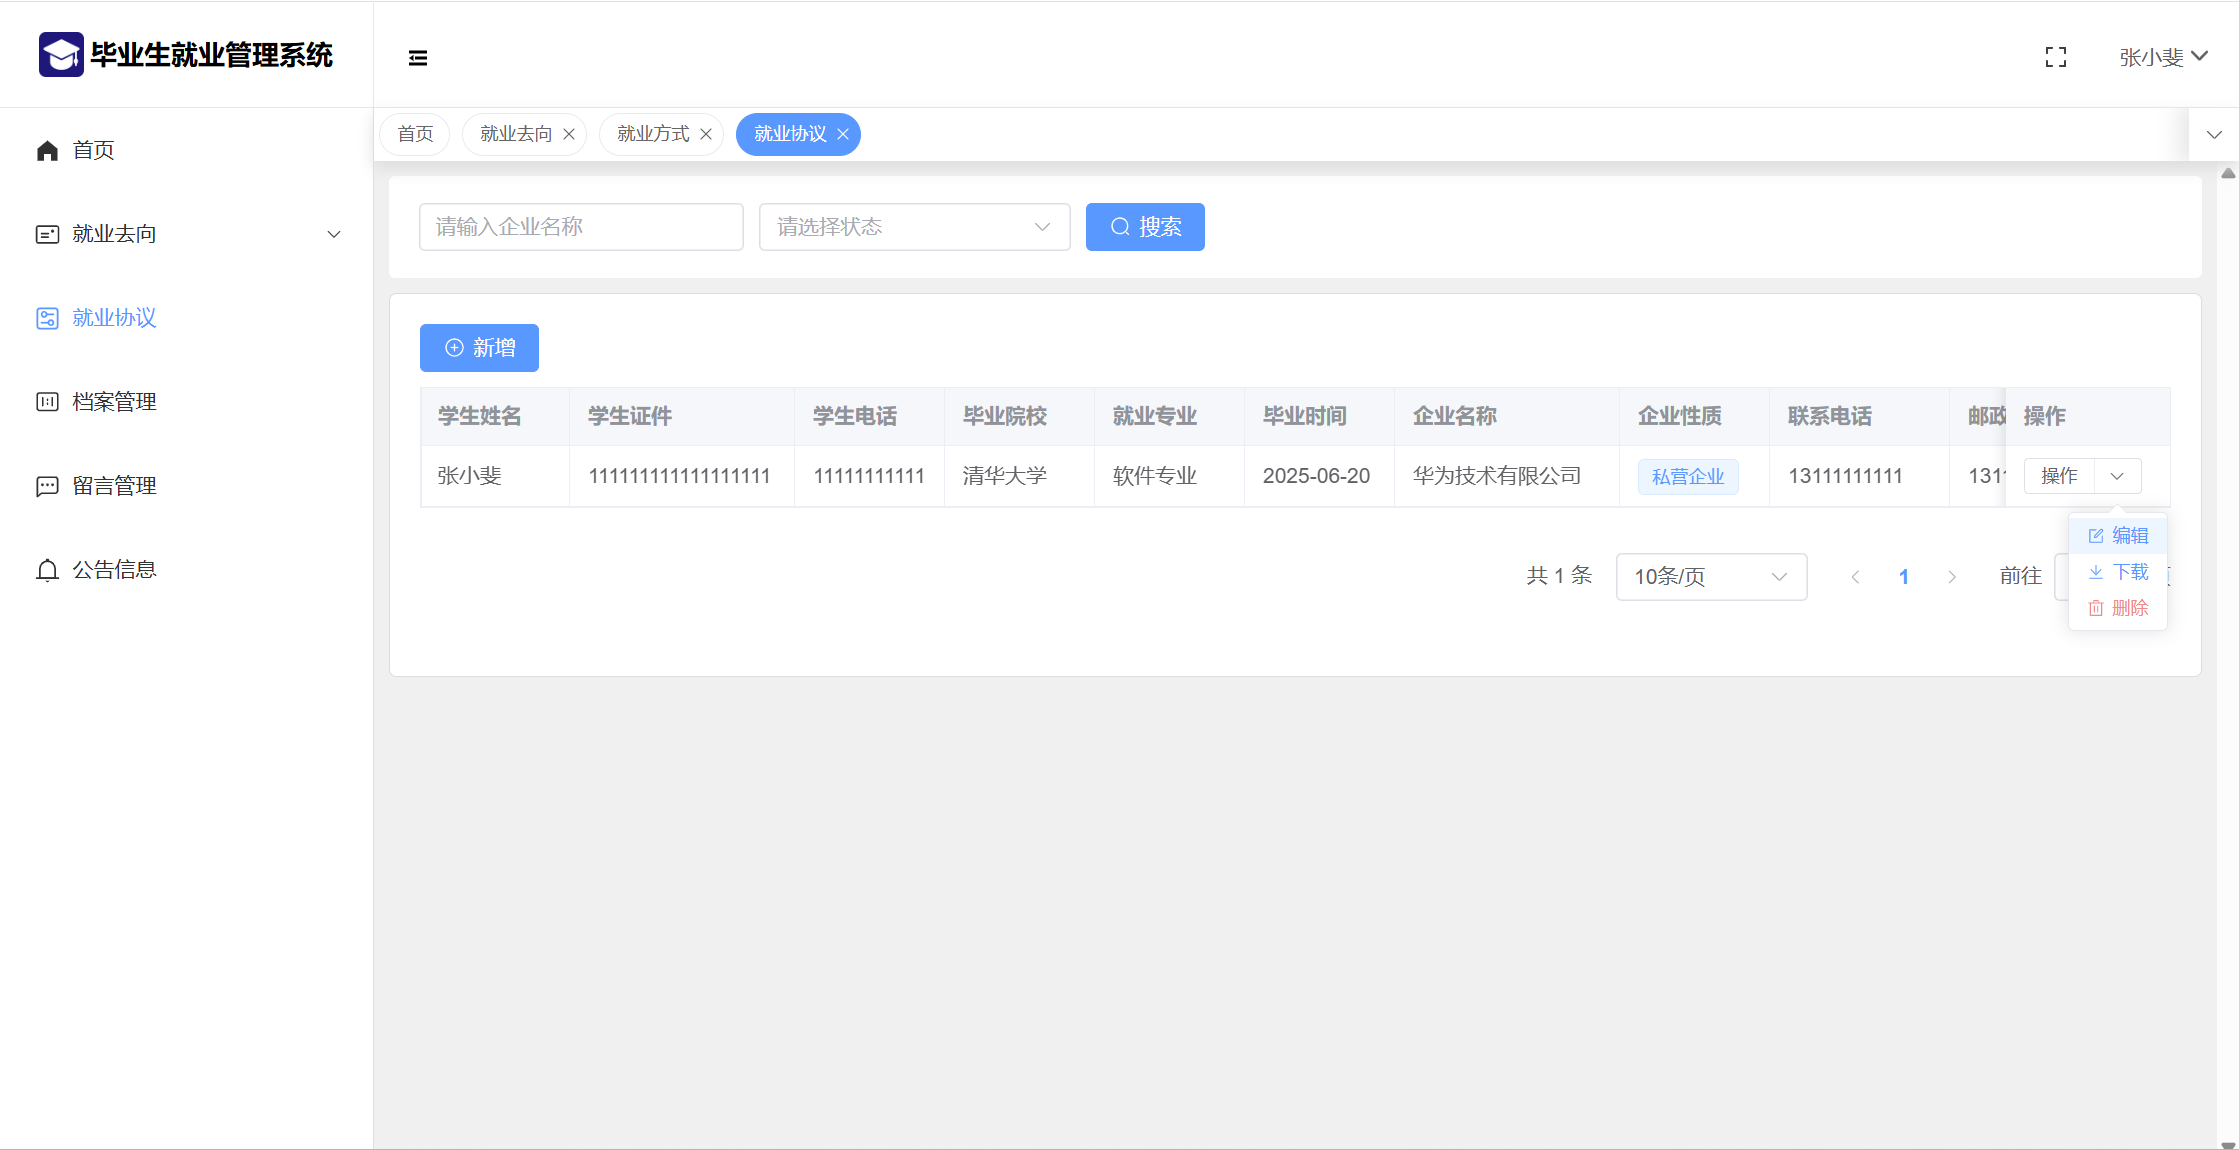Click the 搜索 button

pyautogui.click(x=1145, y=227)
